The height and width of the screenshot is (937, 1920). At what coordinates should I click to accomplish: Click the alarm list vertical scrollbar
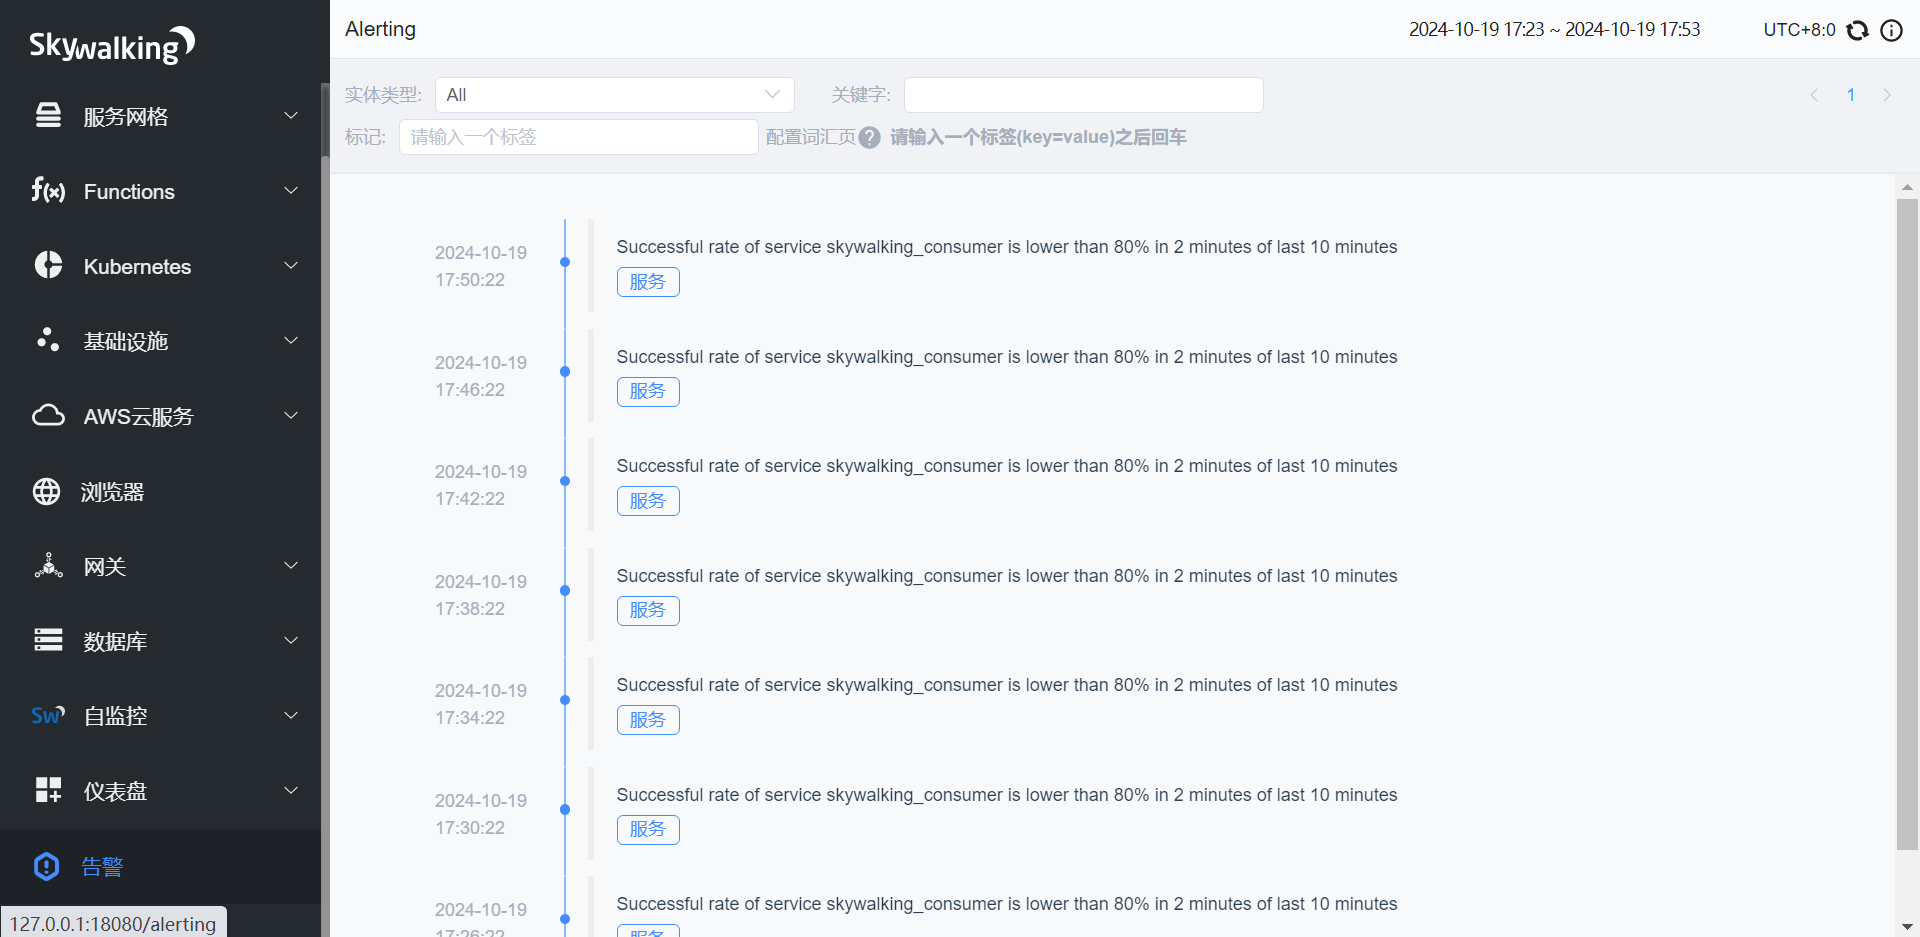coord(1907,524)
